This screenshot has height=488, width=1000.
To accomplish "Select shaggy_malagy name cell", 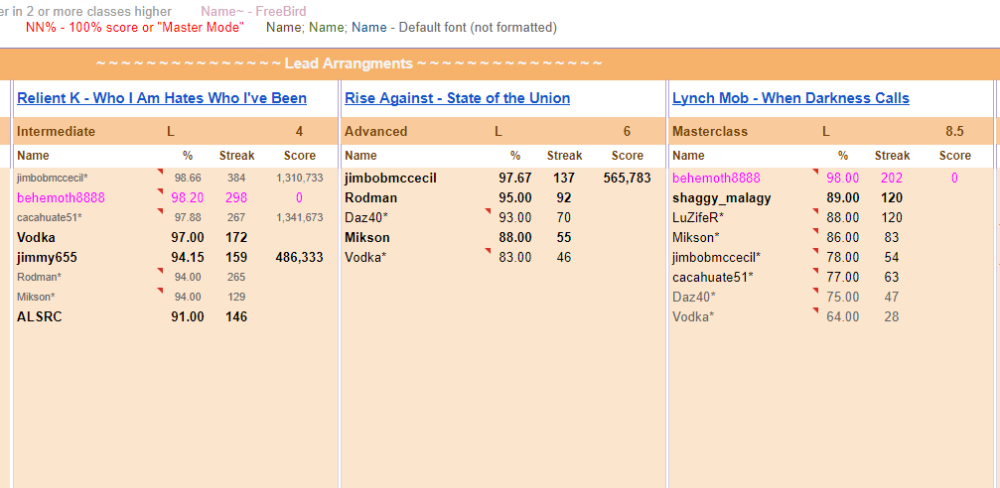I will tap(721, 198).
